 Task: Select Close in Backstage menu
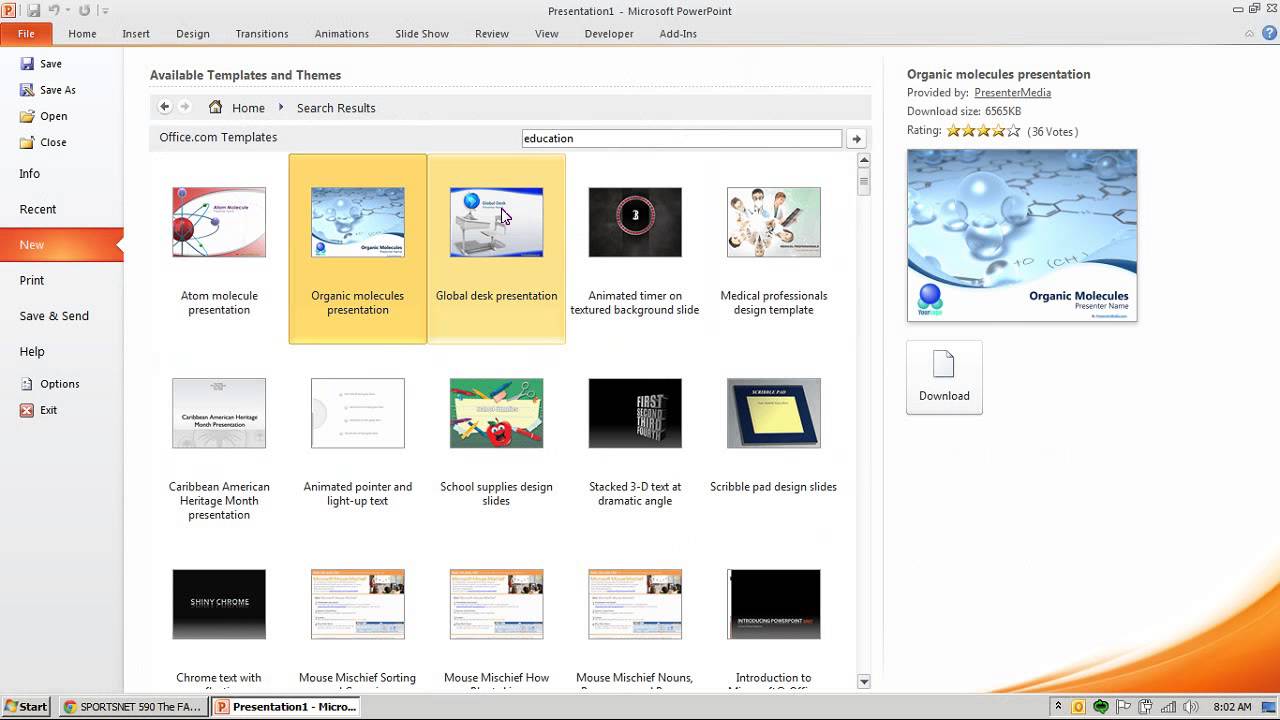pyautogui.click(x=44, y=142)
